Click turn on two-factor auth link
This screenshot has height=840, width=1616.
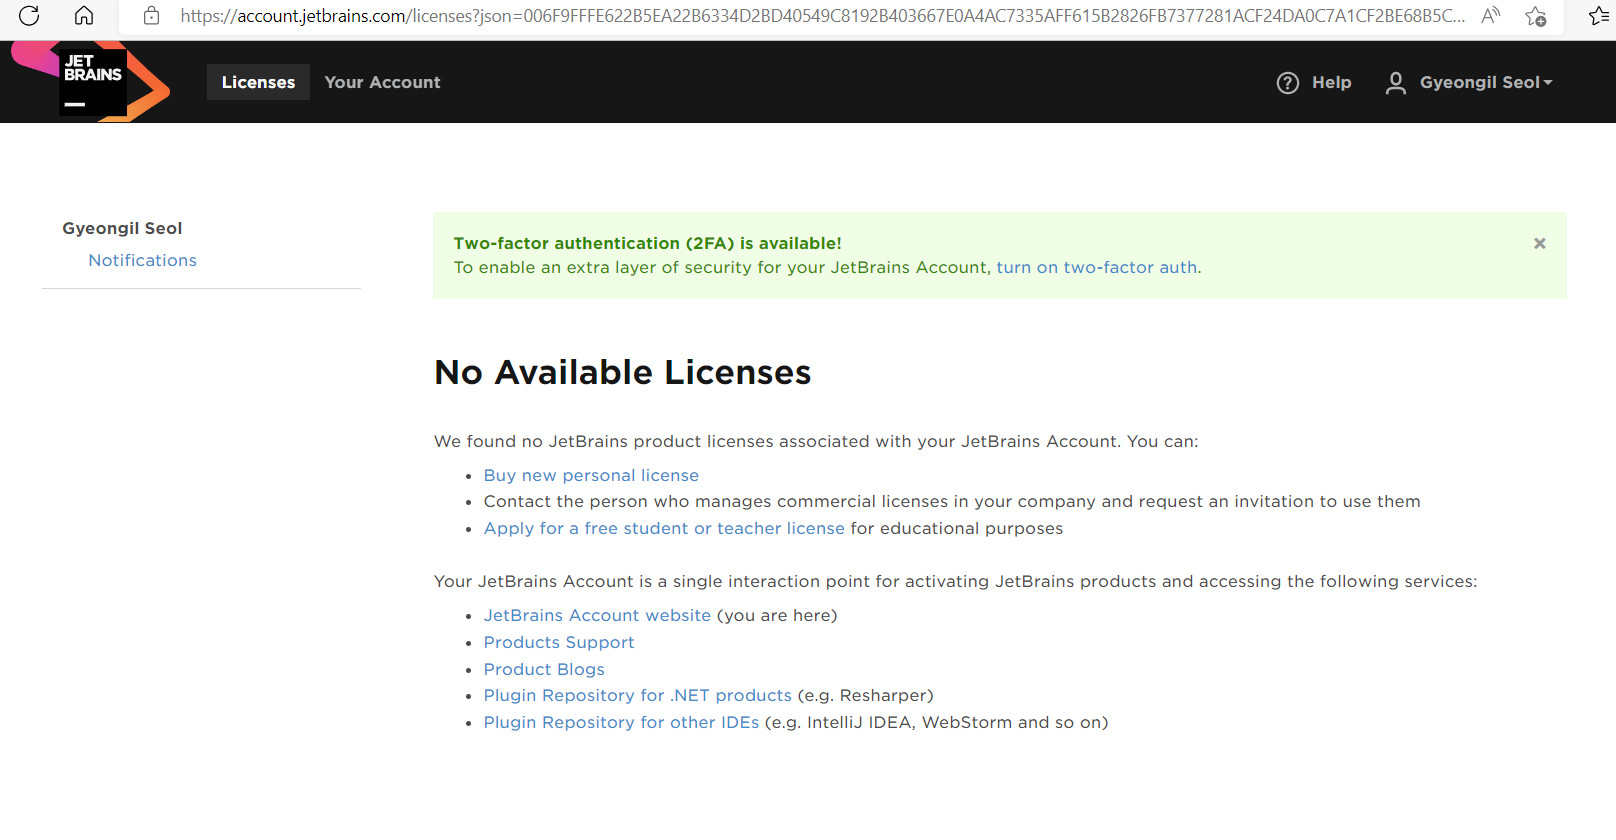click(x=1097, y=267)
